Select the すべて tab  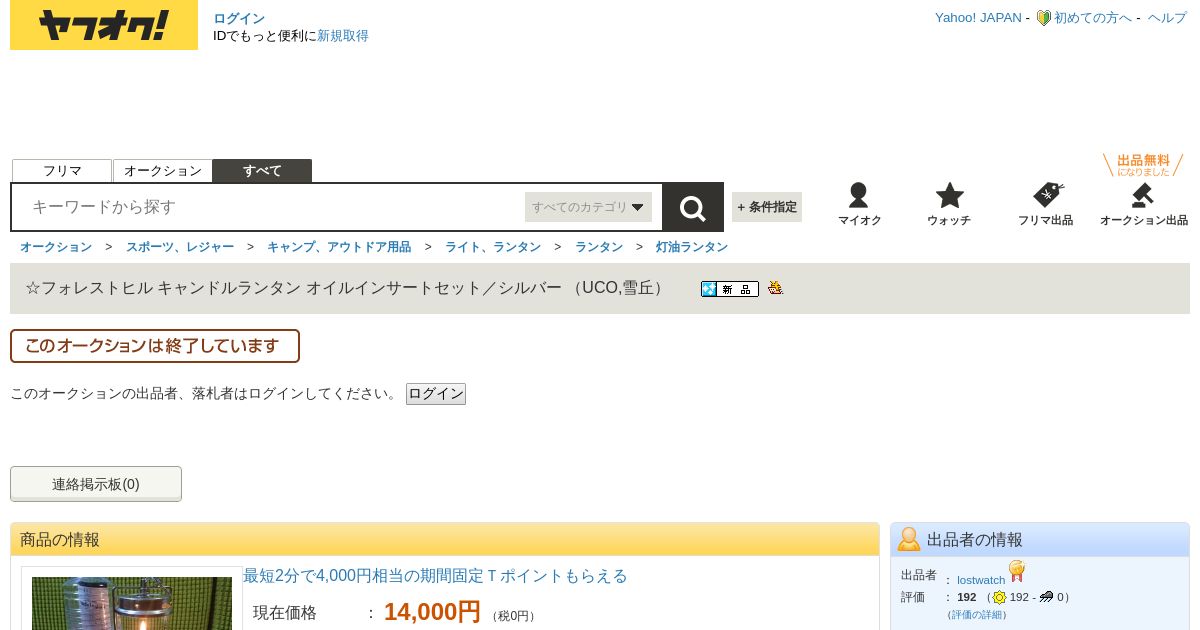tap(262, 171)
